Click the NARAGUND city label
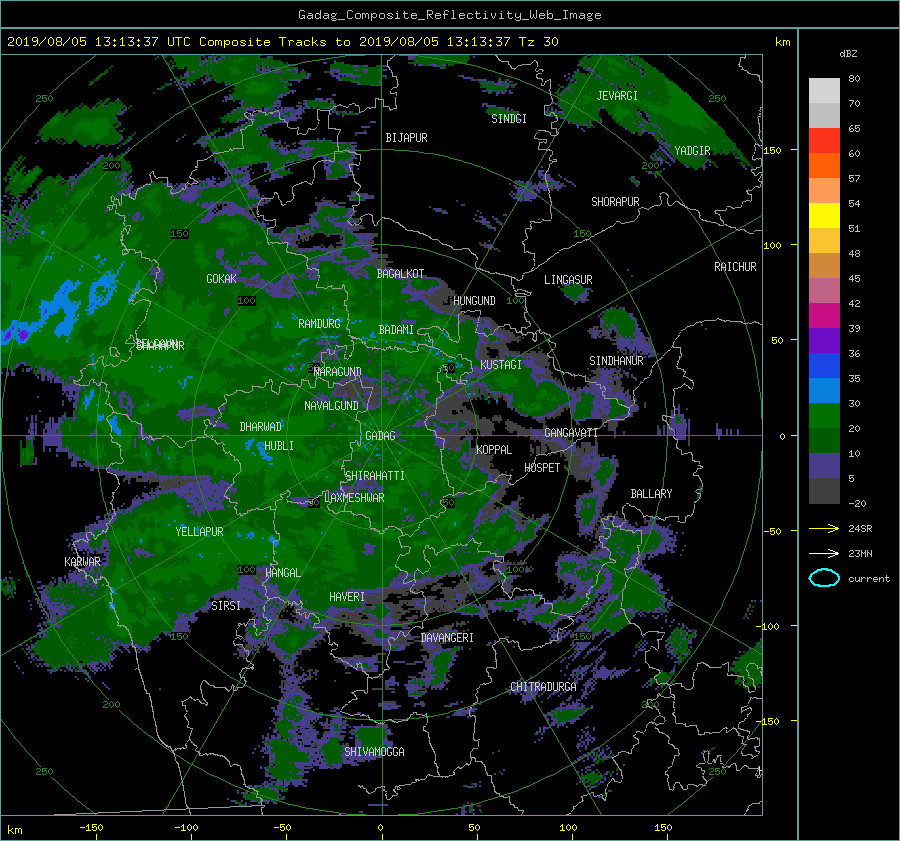Screen dimensions: 900x841 point(338,372)
